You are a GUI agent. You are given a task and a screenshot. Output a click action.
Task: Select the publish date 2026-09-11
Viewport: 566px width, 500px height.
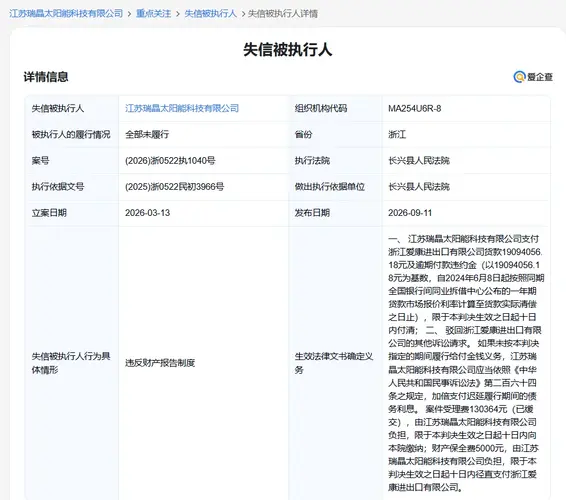pos(410,213)
